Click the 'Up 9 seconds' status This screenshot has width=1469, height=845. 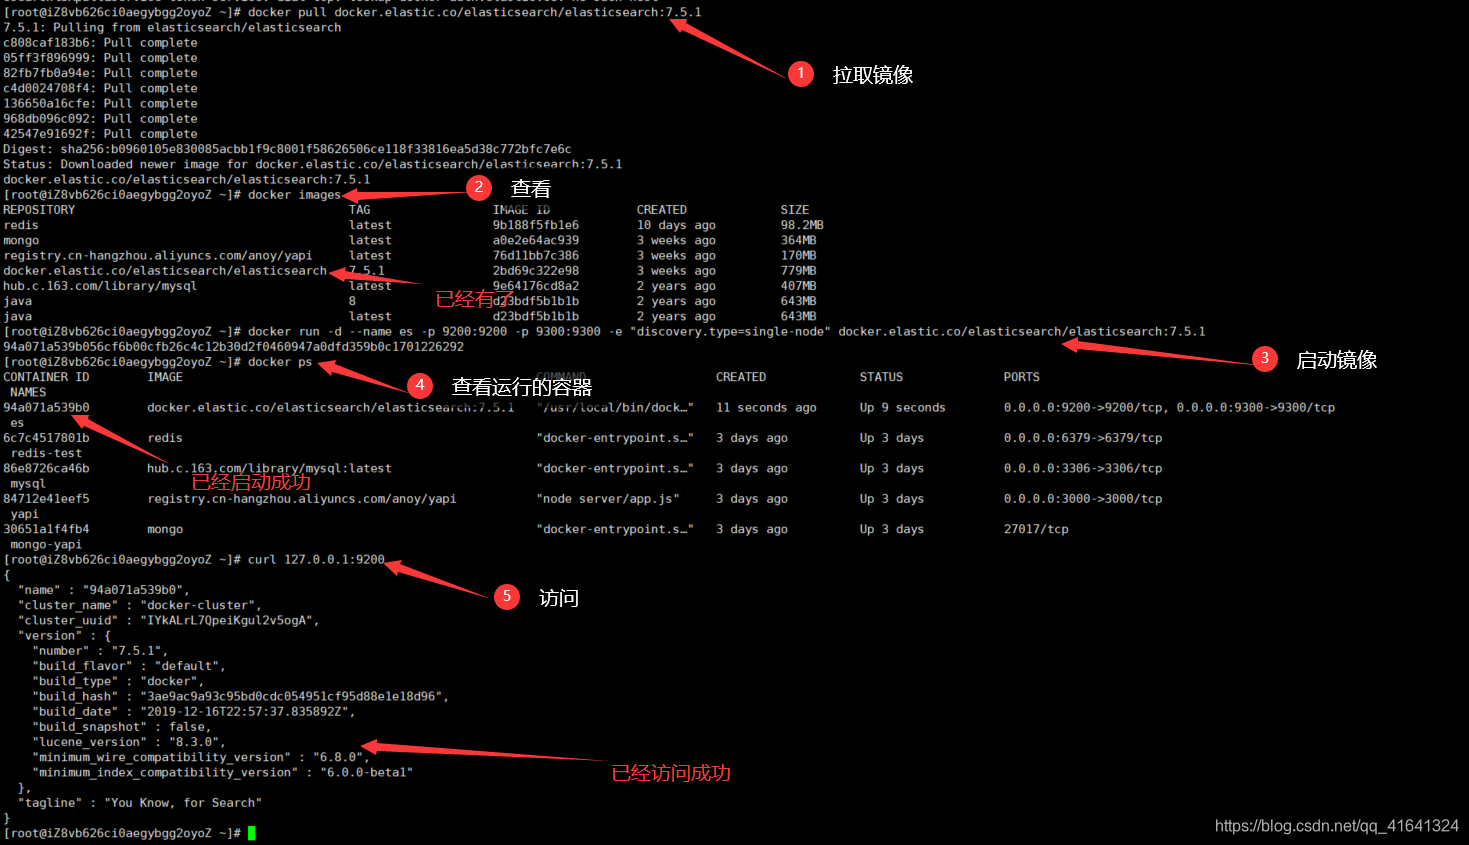pyautogui.click(x=903, y=407)
